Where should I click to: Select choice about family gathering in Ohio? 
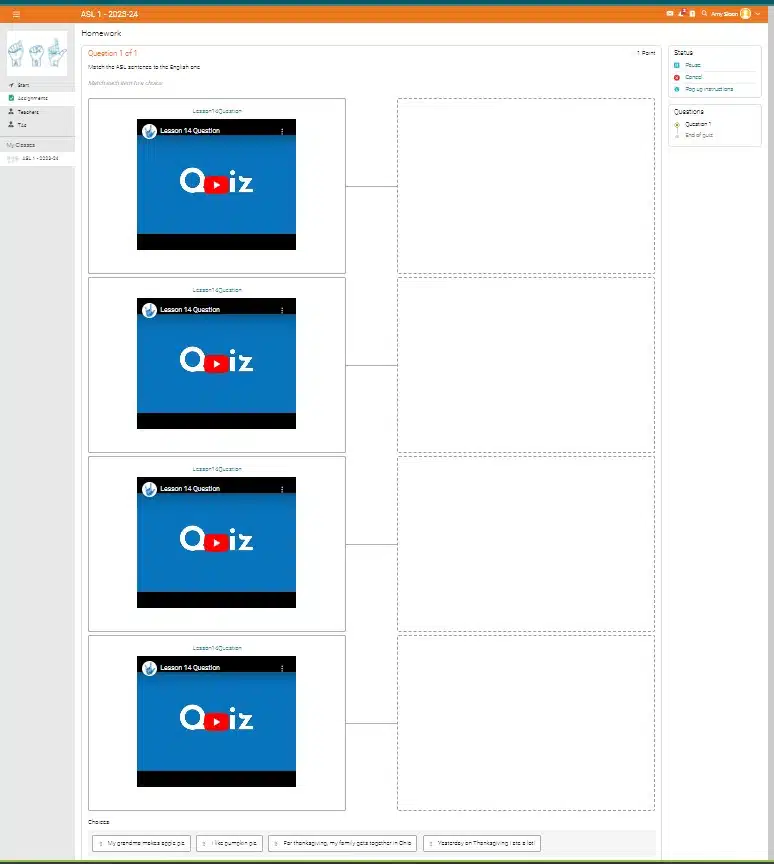[x=343, y=843]
